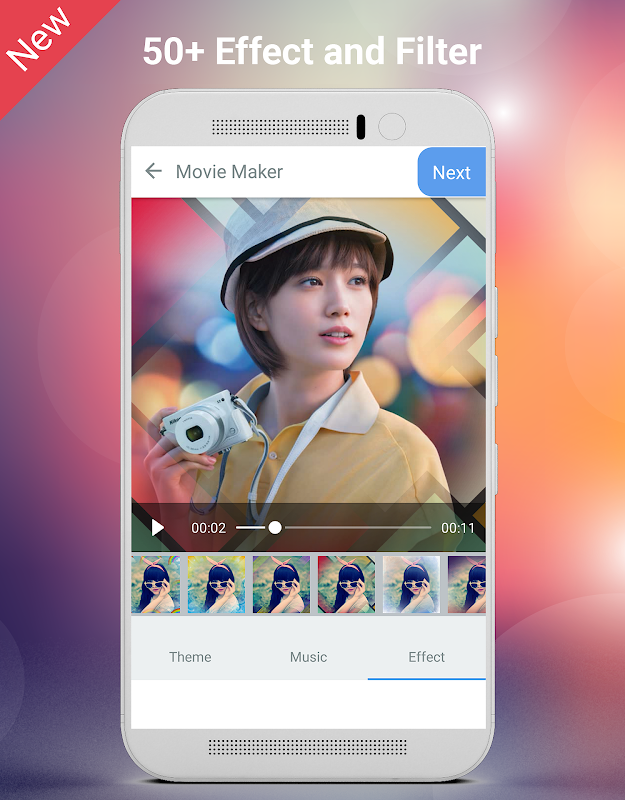625x800 pixels.
Task: Click the 00:11 total duration label
Action: 458,528
